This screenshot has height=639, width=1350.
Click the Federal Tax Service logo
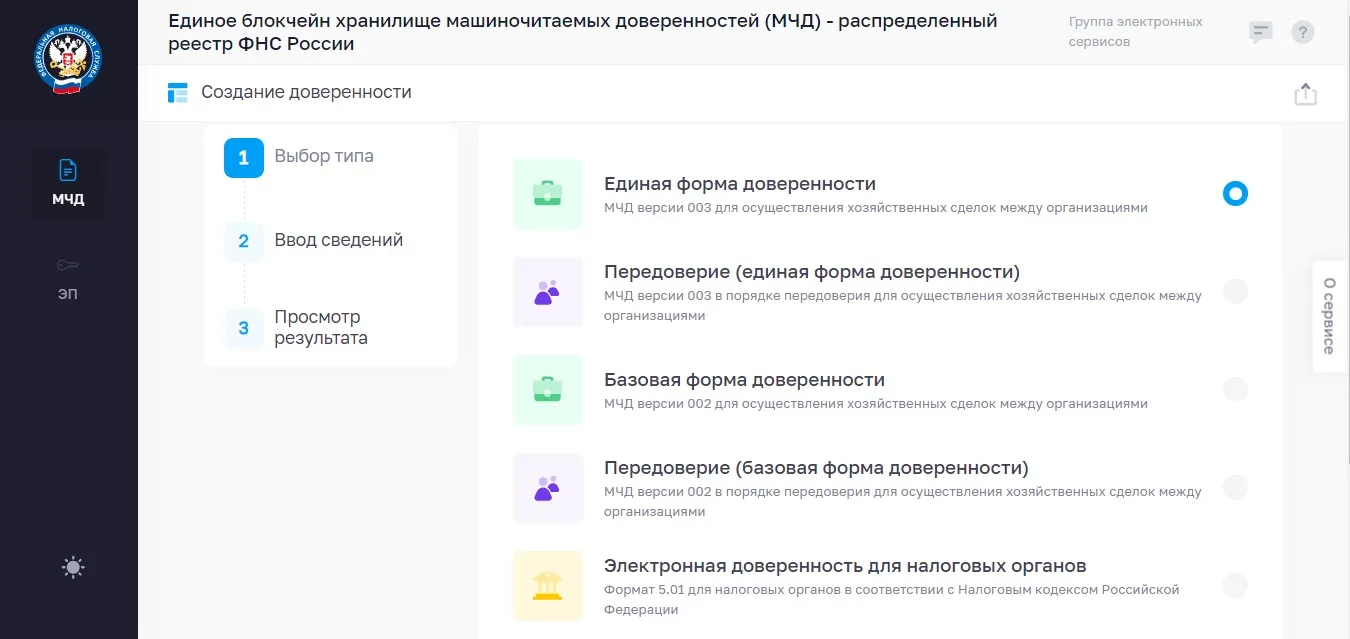[x=68, y=60]
